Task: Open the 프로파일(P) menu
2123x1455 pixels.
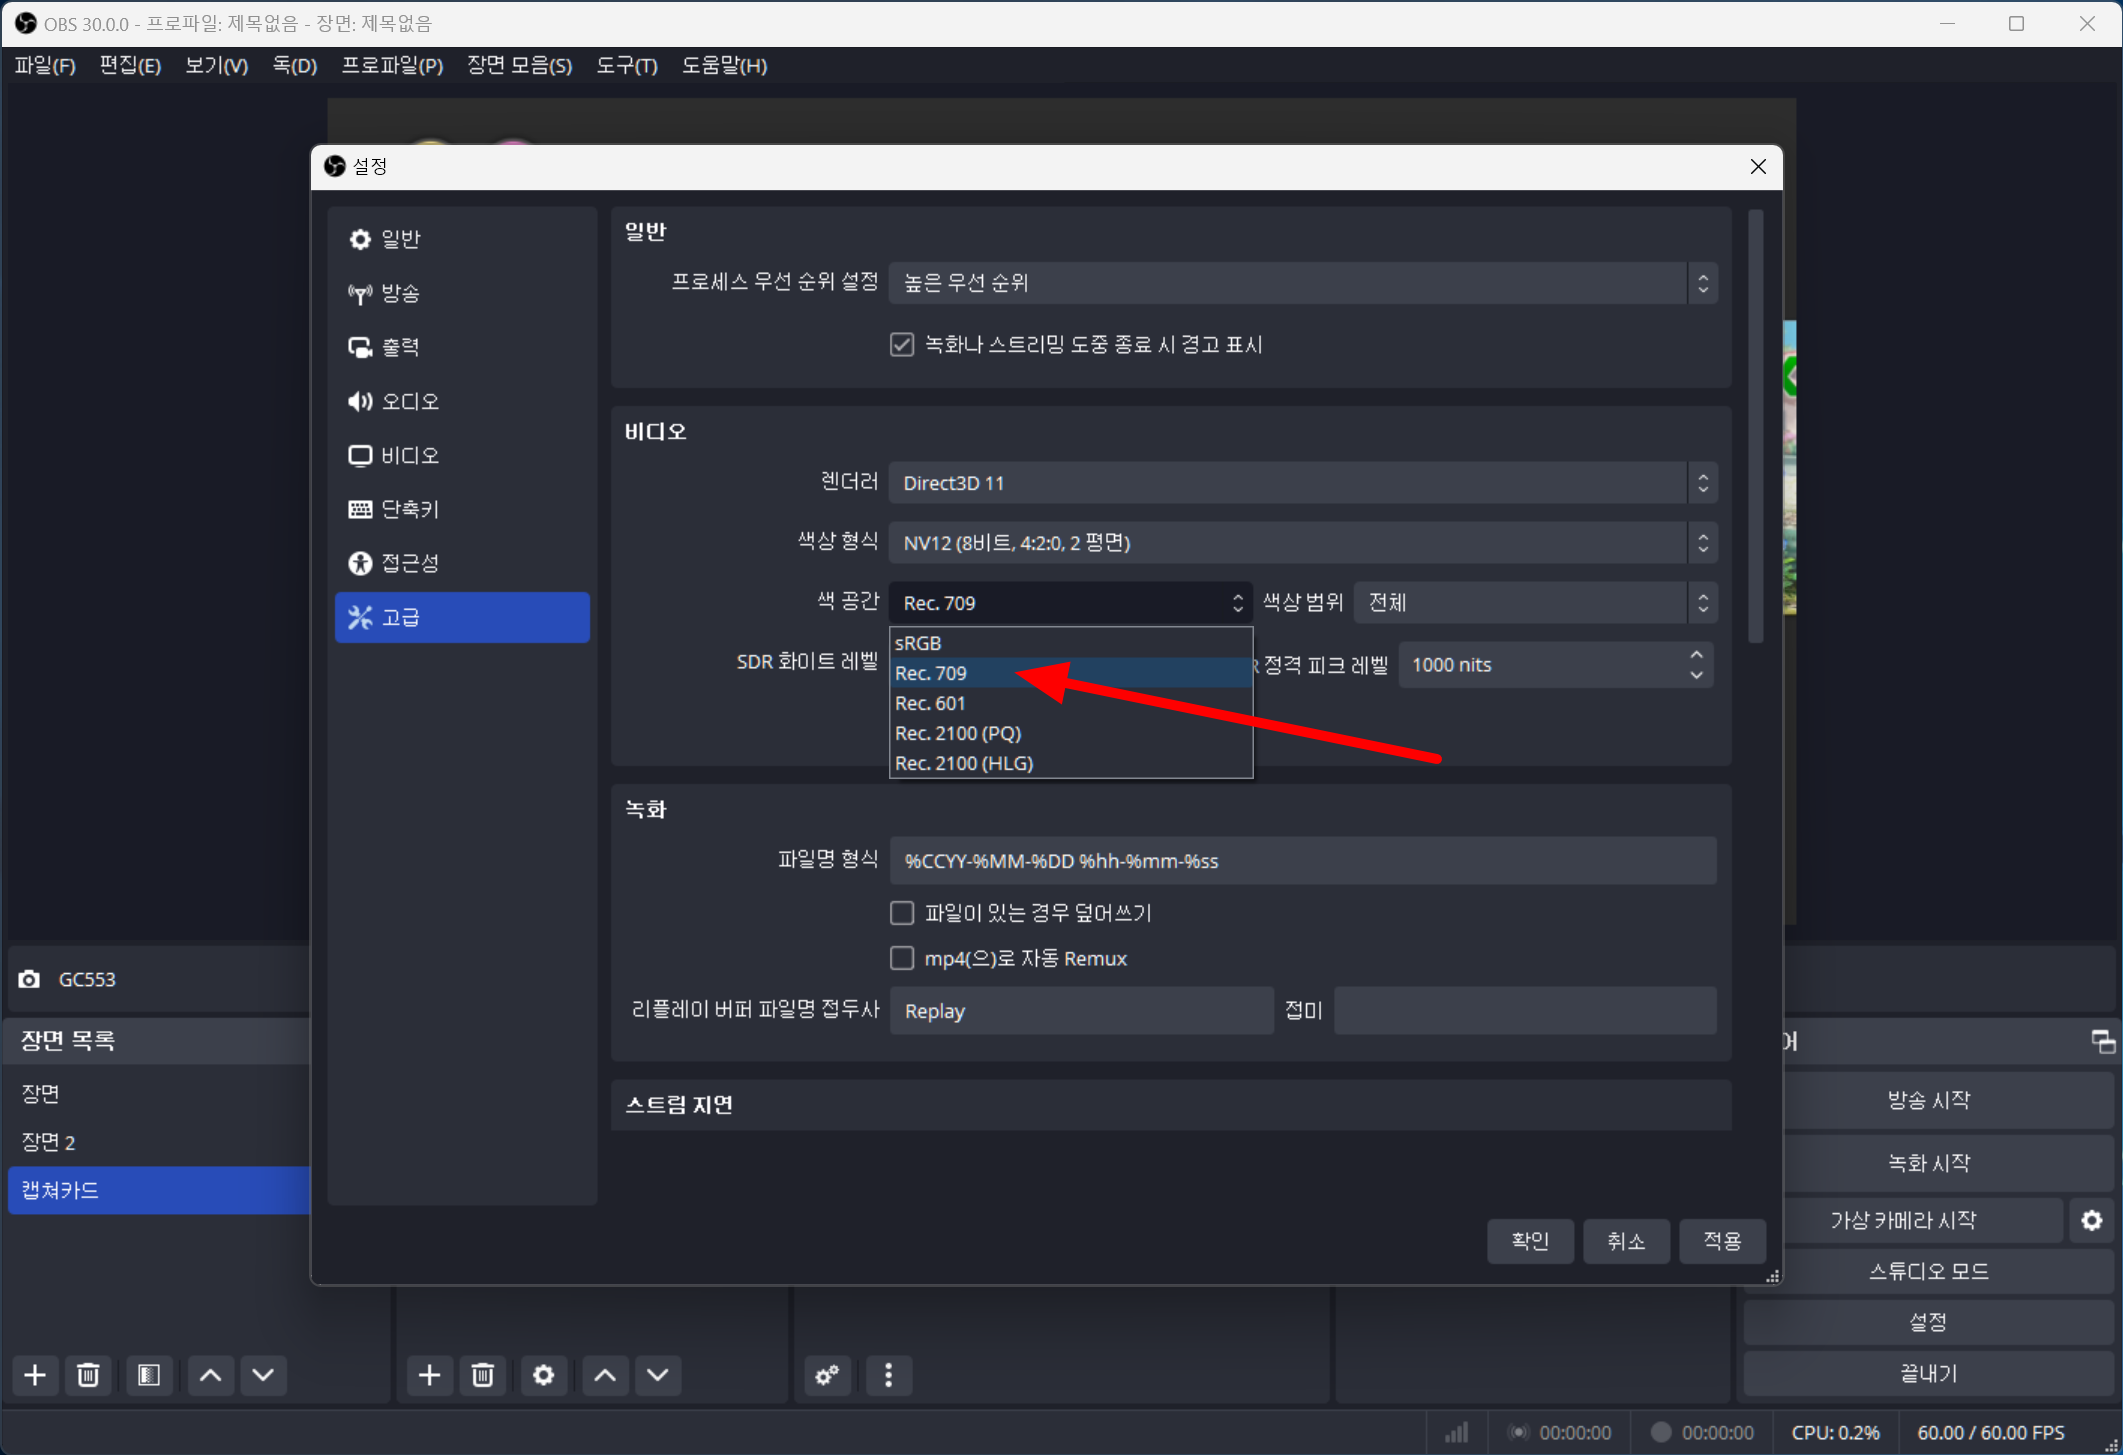Action: (392, 66)
